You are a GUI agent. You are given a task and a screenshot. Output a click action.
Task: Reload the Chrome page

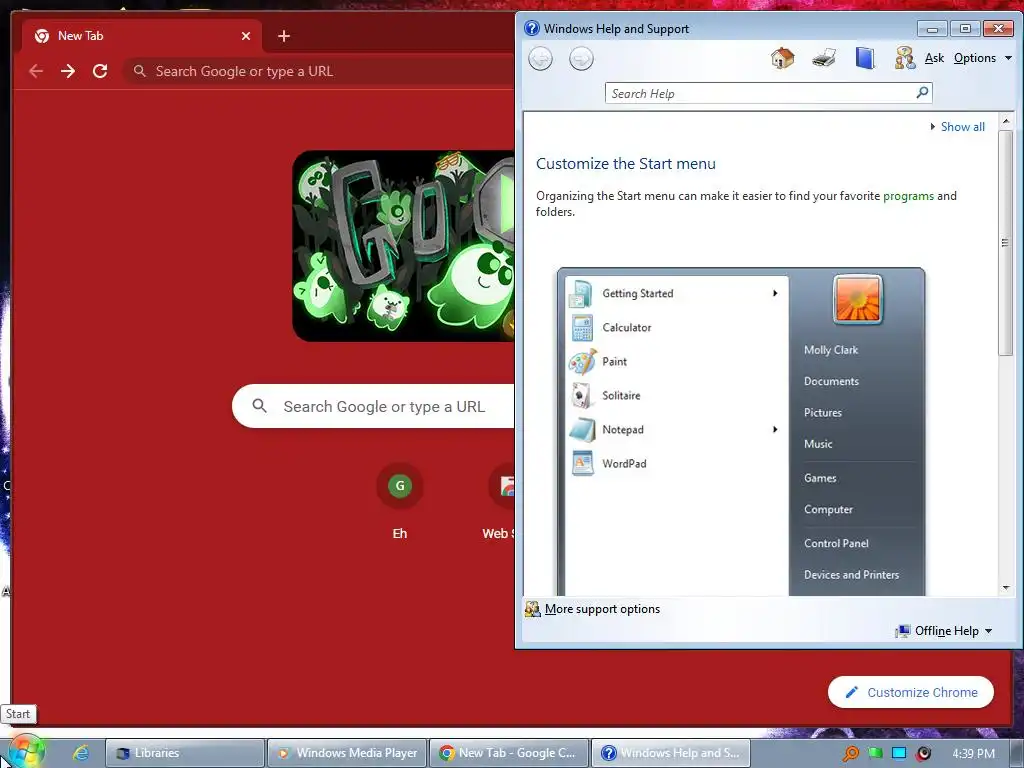pos(100,71)
